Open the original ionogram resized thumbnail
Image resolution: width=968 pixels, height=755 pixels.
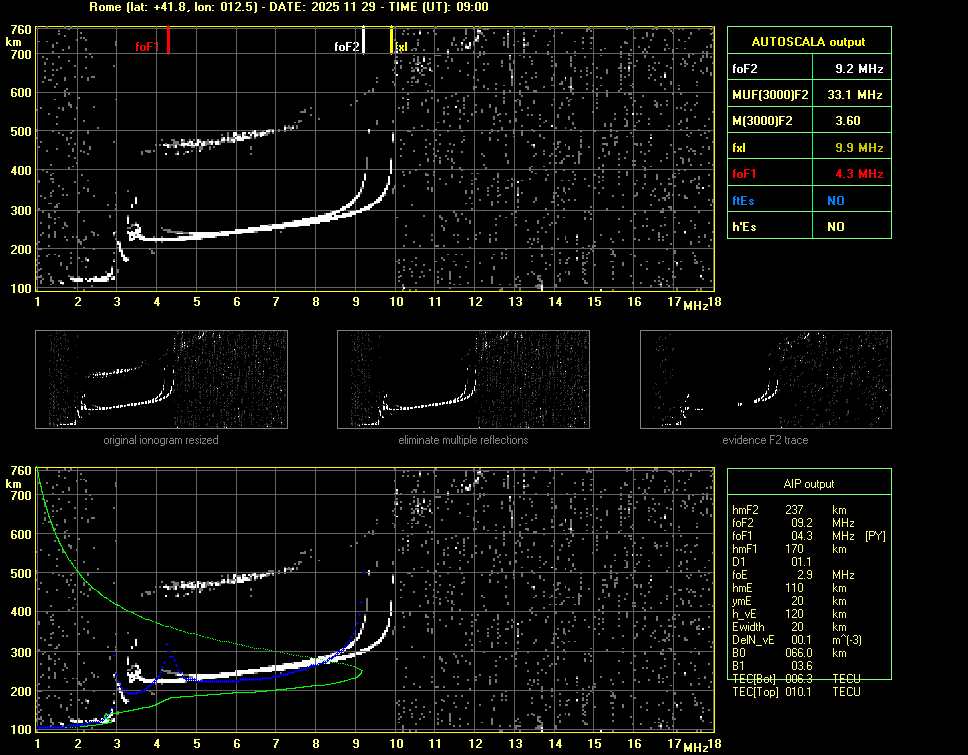[x=161, y=381]
